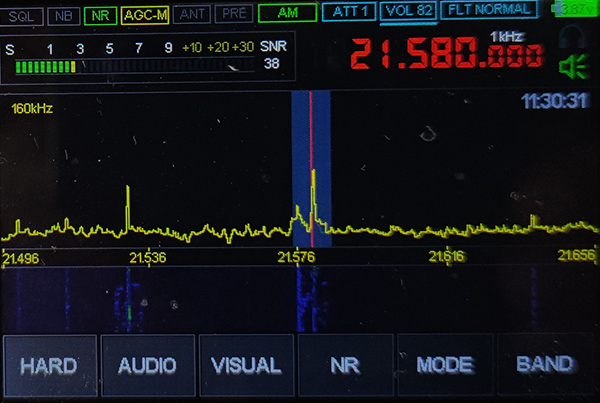
Task: Tap the S-meter signal bar
Action: click(135, 67)
